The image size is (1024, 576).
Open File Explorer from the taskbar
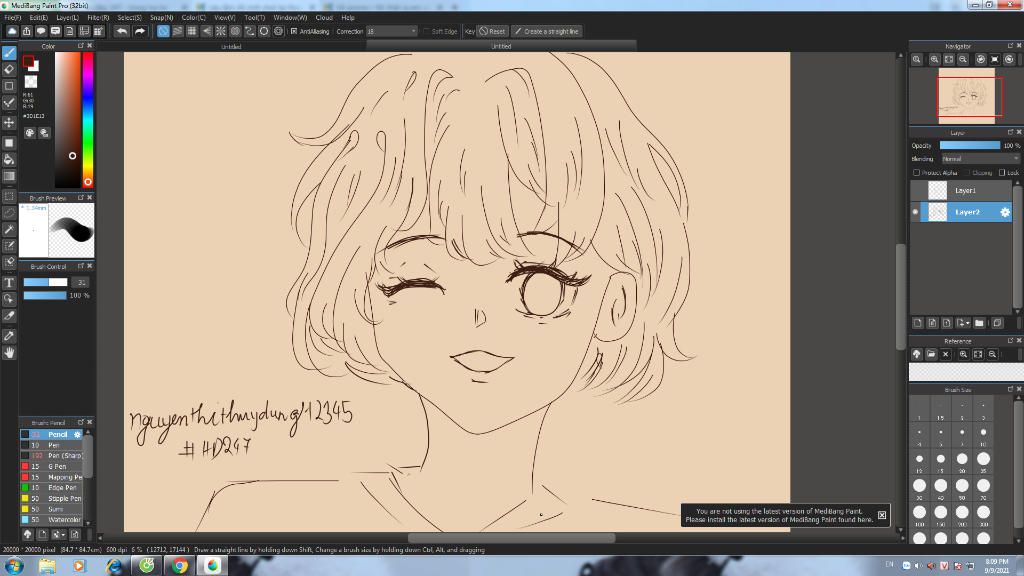pyautogui.click(x=47, y=566)
